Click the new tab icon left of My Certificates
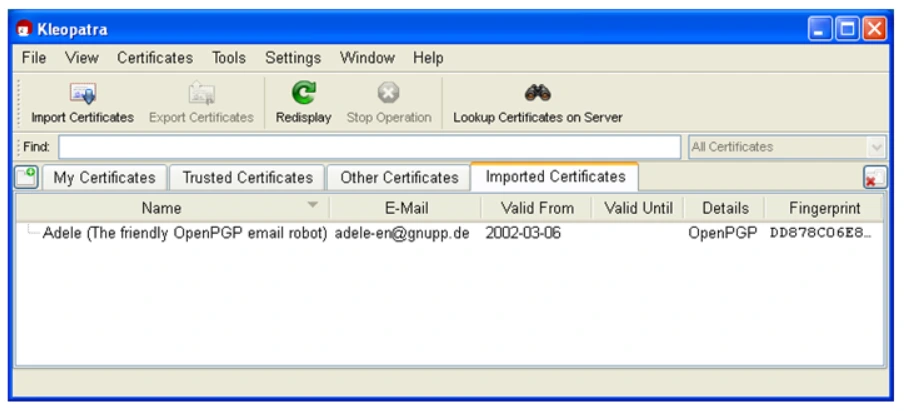The width and height of the screenshot is (906, 411). click(26, 177)
